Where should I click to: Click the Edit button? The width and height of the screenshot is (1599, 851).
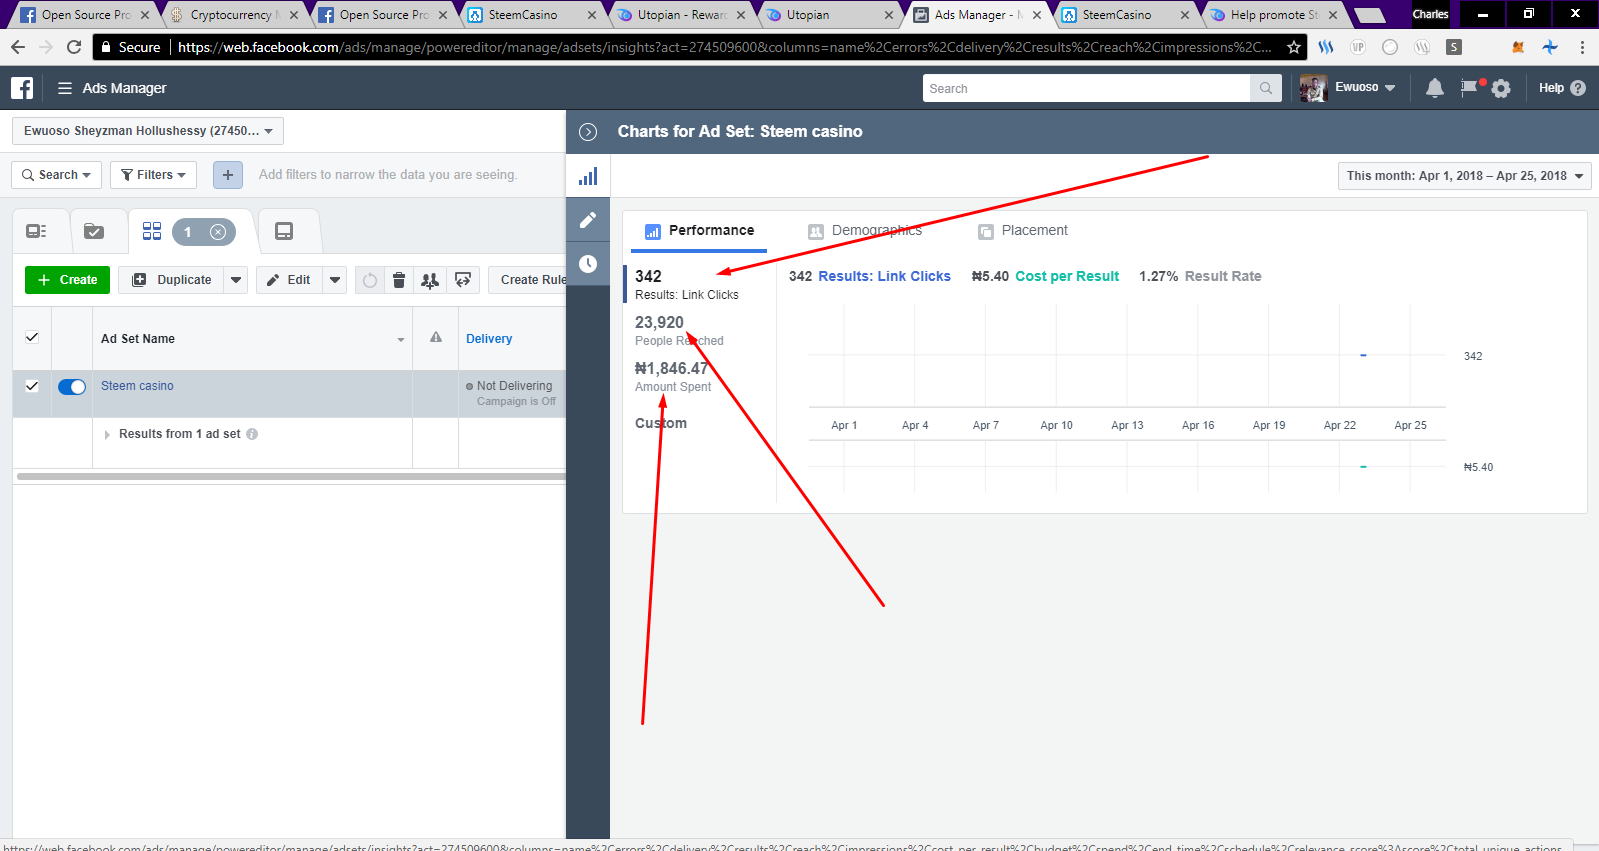point(289,280)
